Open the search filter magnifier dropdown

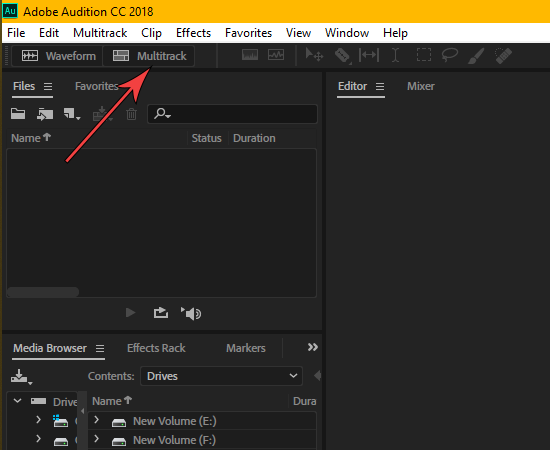click(x=162, y=114)
